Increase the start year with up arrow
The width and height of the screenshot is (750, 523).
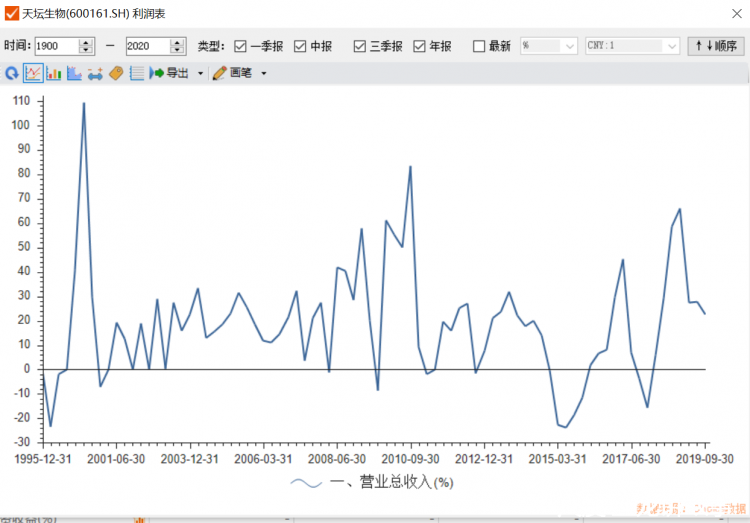[x=86, y=42]
